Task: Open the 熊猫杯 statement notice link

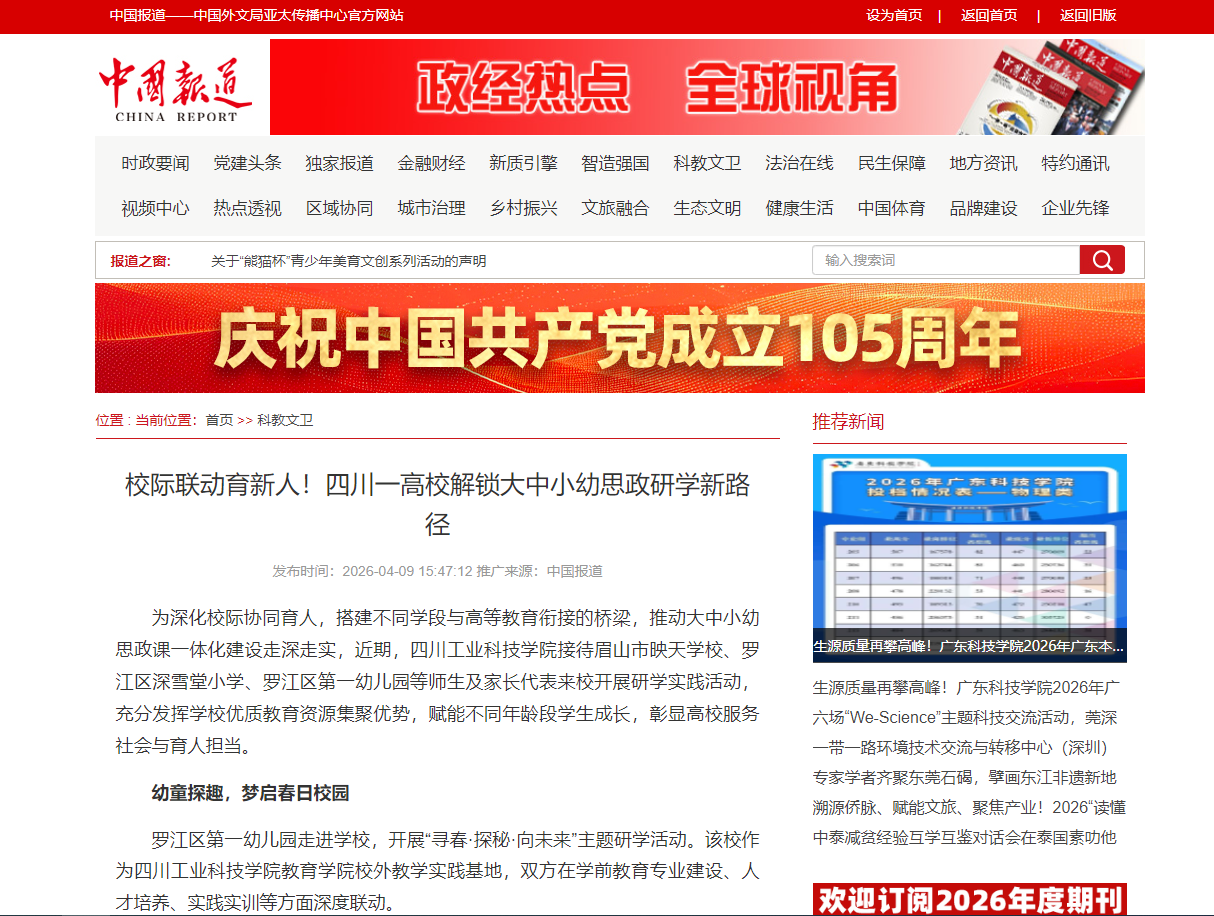Action: coord(348,261)
